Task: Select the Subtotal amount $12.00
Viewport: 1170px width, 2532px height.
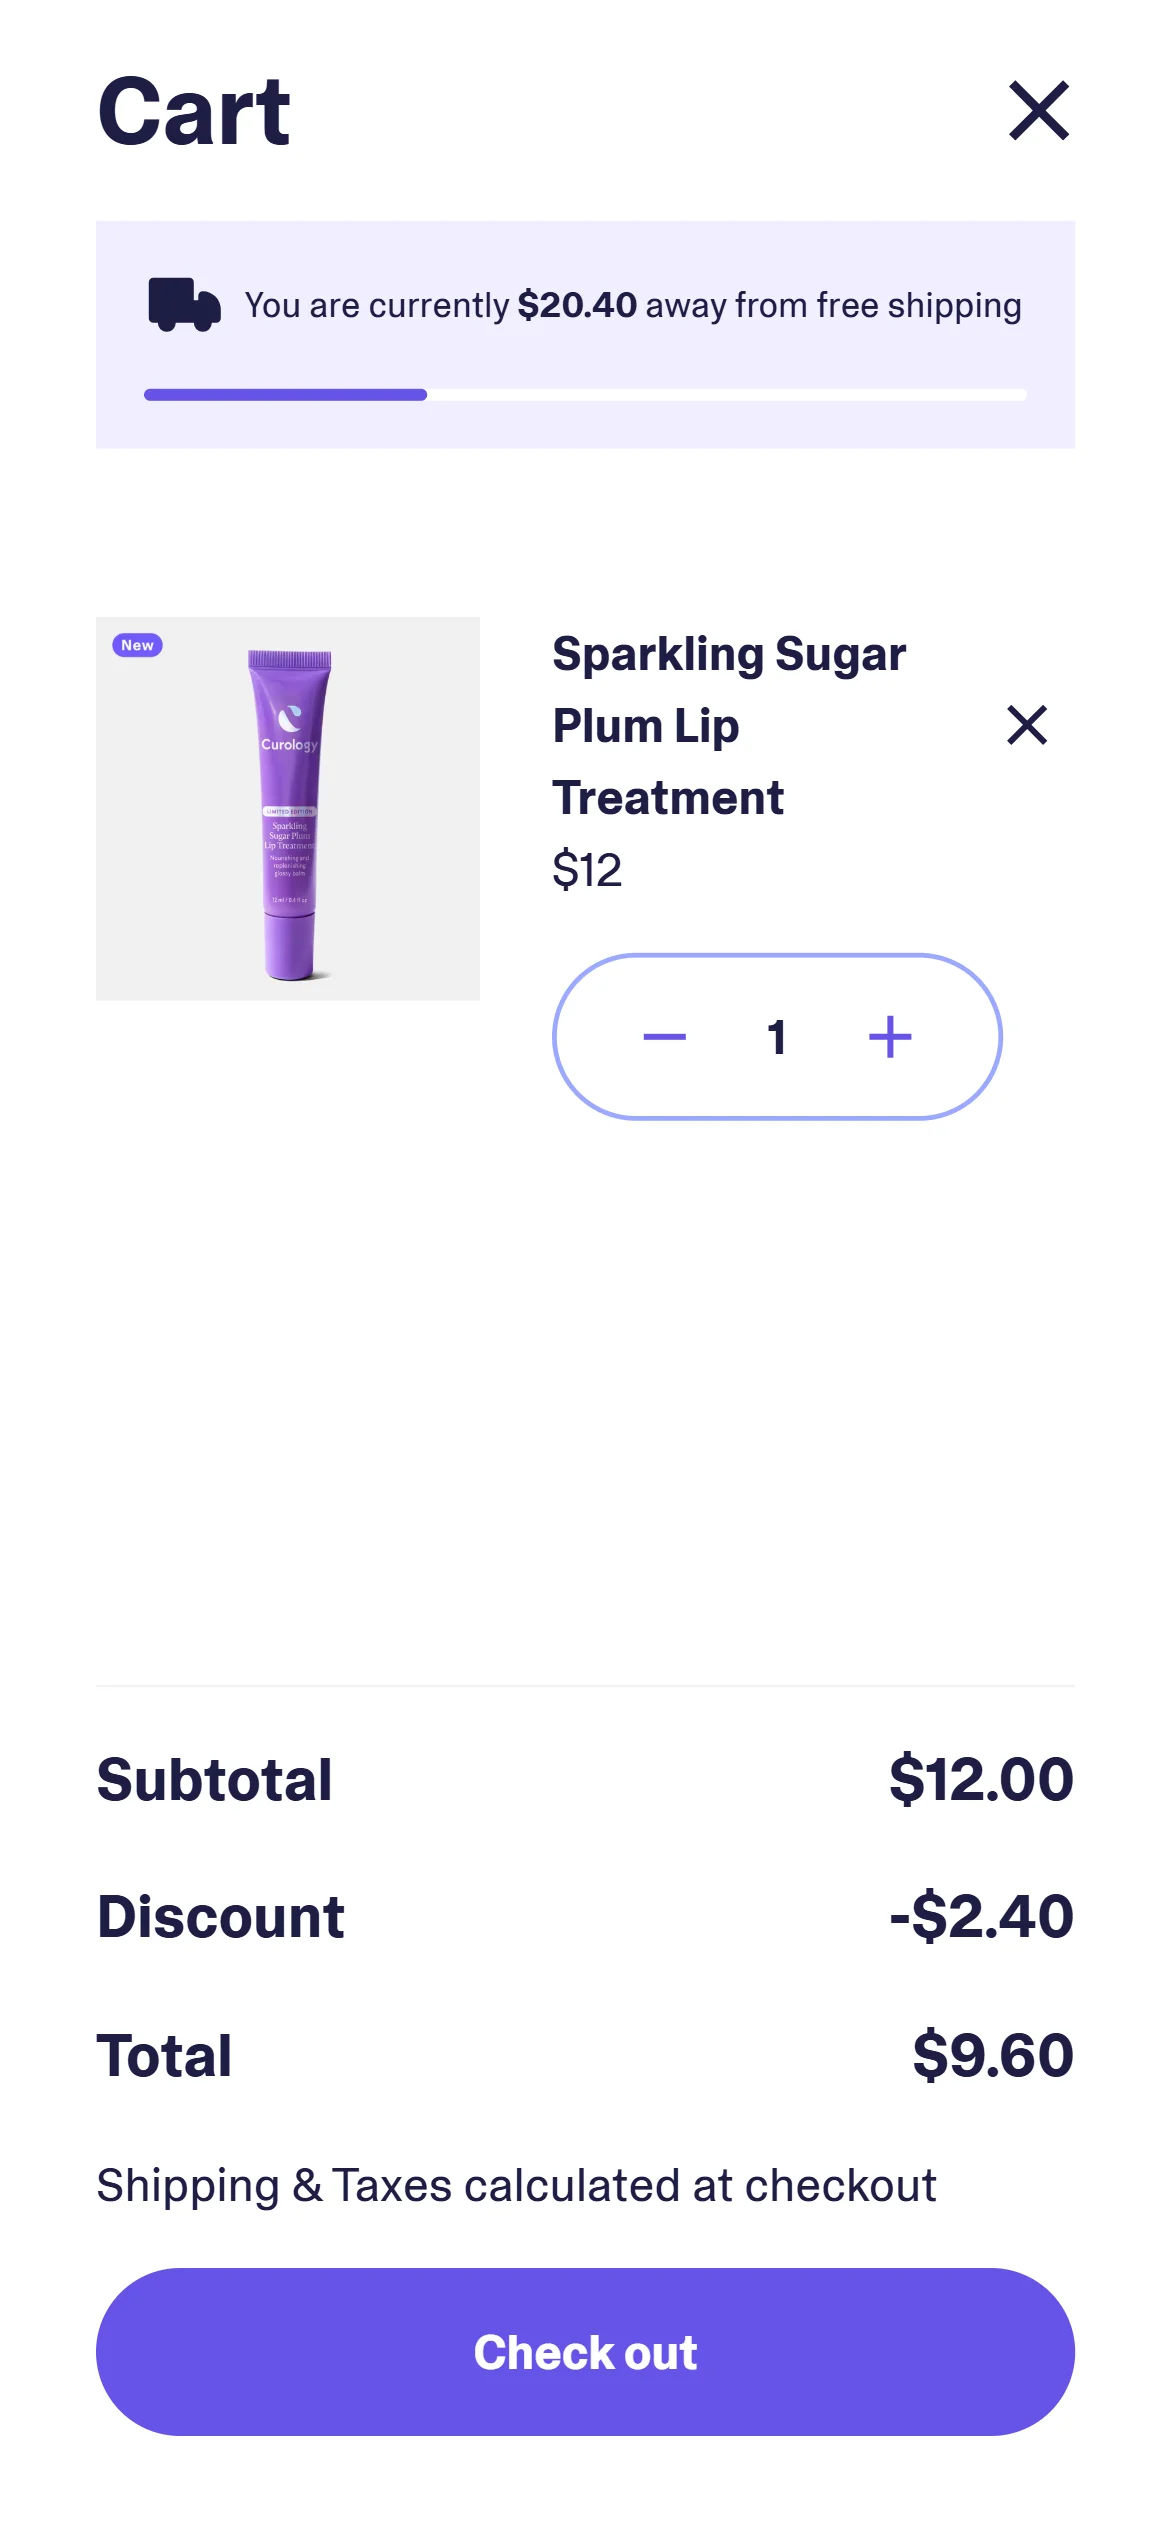Action: 980,1779
